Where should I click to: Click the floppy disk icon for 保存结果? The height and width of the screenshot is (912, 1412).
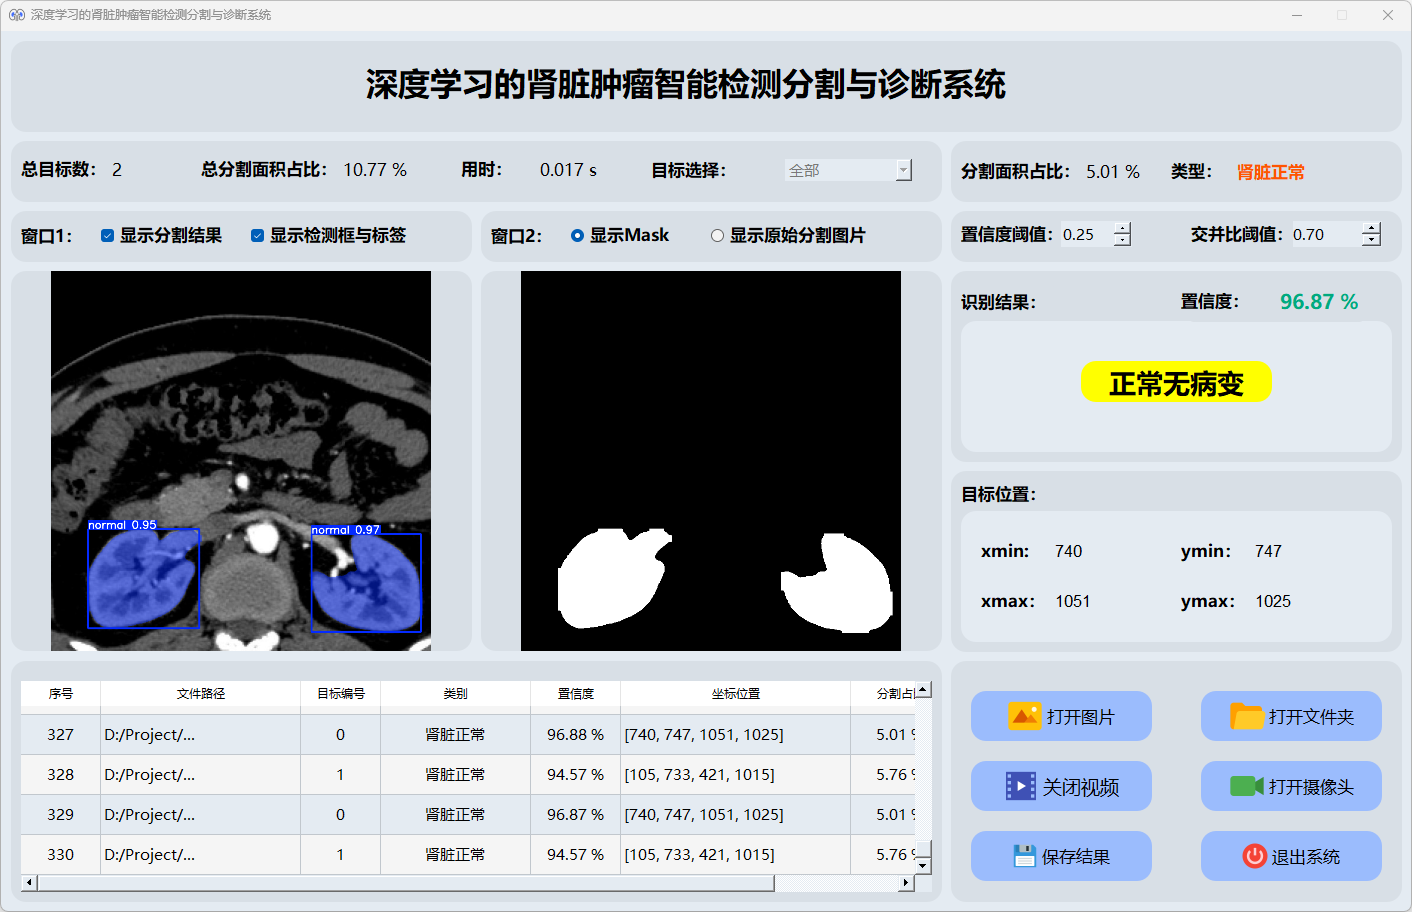click(x=1024, y=856)
